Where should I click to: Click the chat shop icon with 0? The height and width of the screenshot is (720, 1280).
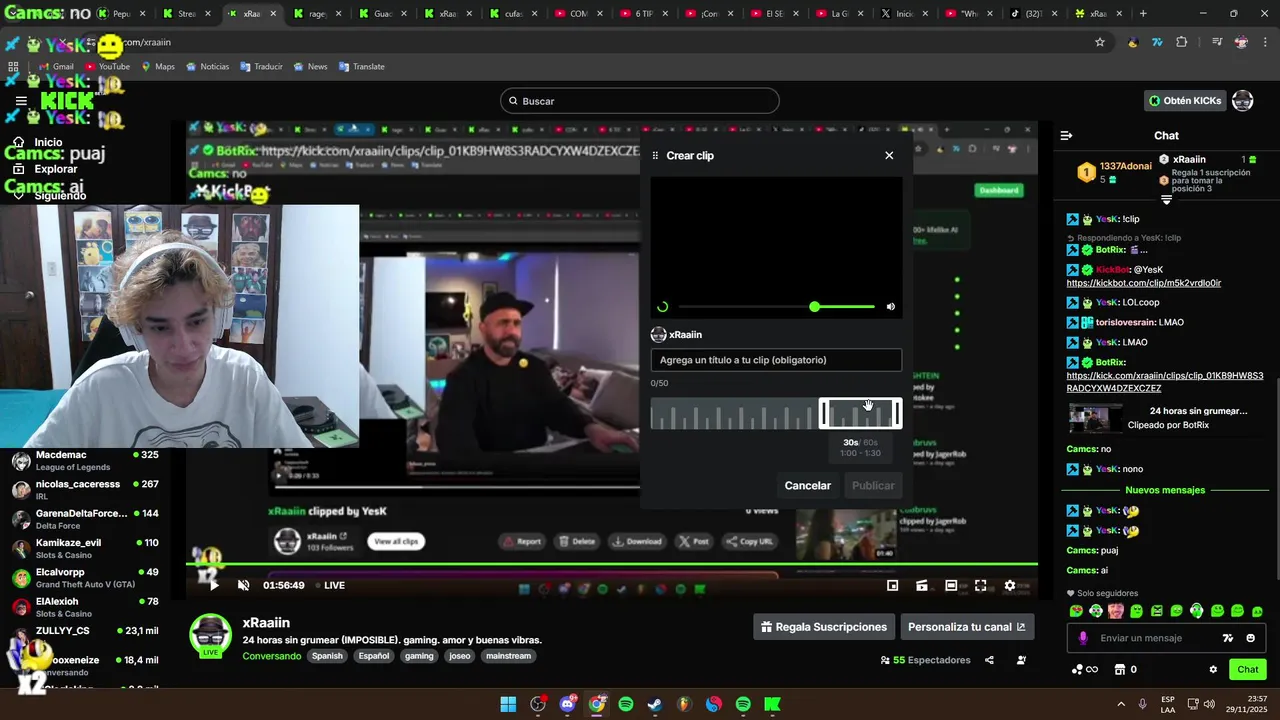(x=1126, y=669)
